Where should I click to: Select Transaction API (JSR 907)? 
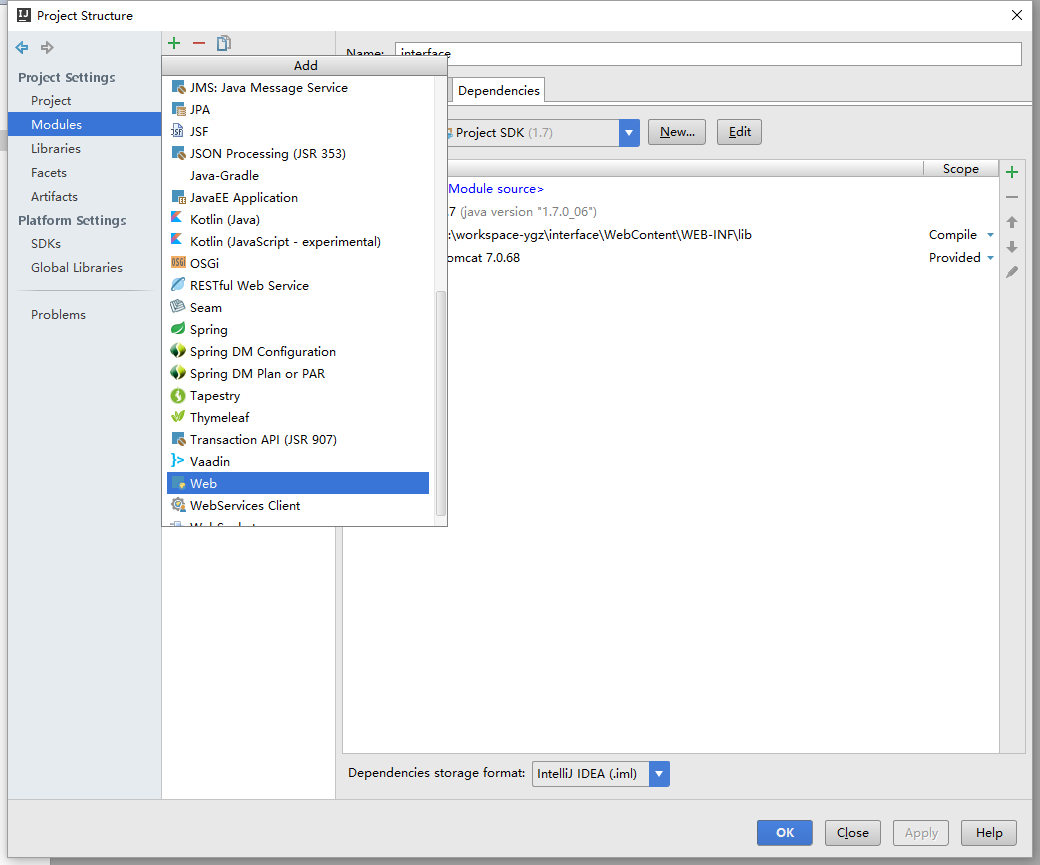[x=298, y=440]
